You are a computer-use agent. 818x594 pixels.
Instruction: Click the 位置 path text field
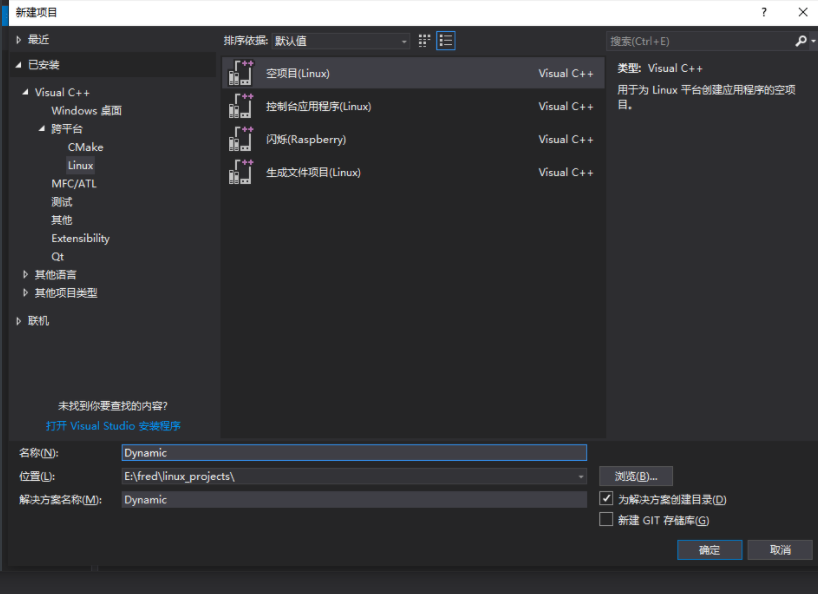(x=348, y=476)
